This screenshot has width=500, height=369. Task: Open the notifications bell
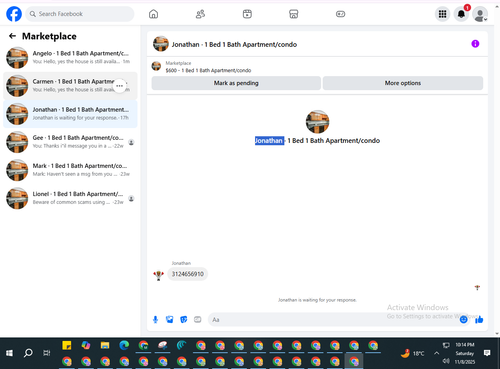tap(461, 14)
